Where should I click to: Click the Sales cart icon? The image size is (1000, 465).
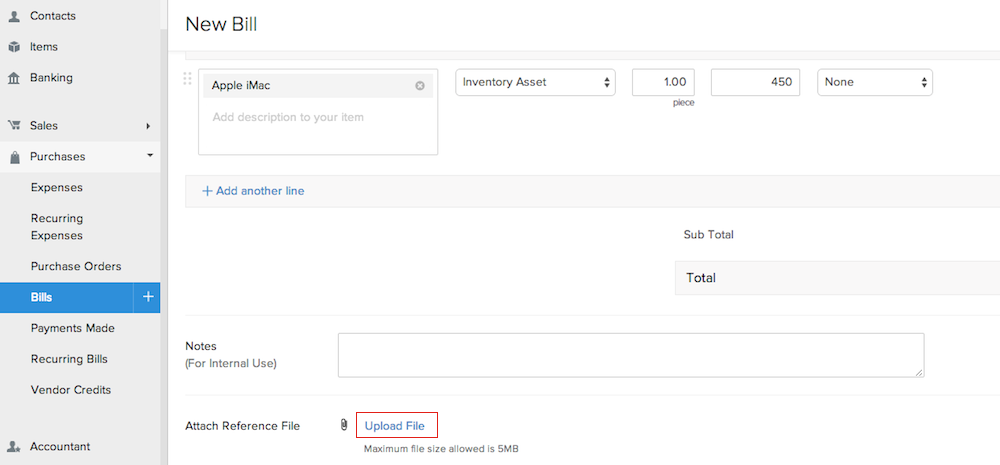coord(14,126)
